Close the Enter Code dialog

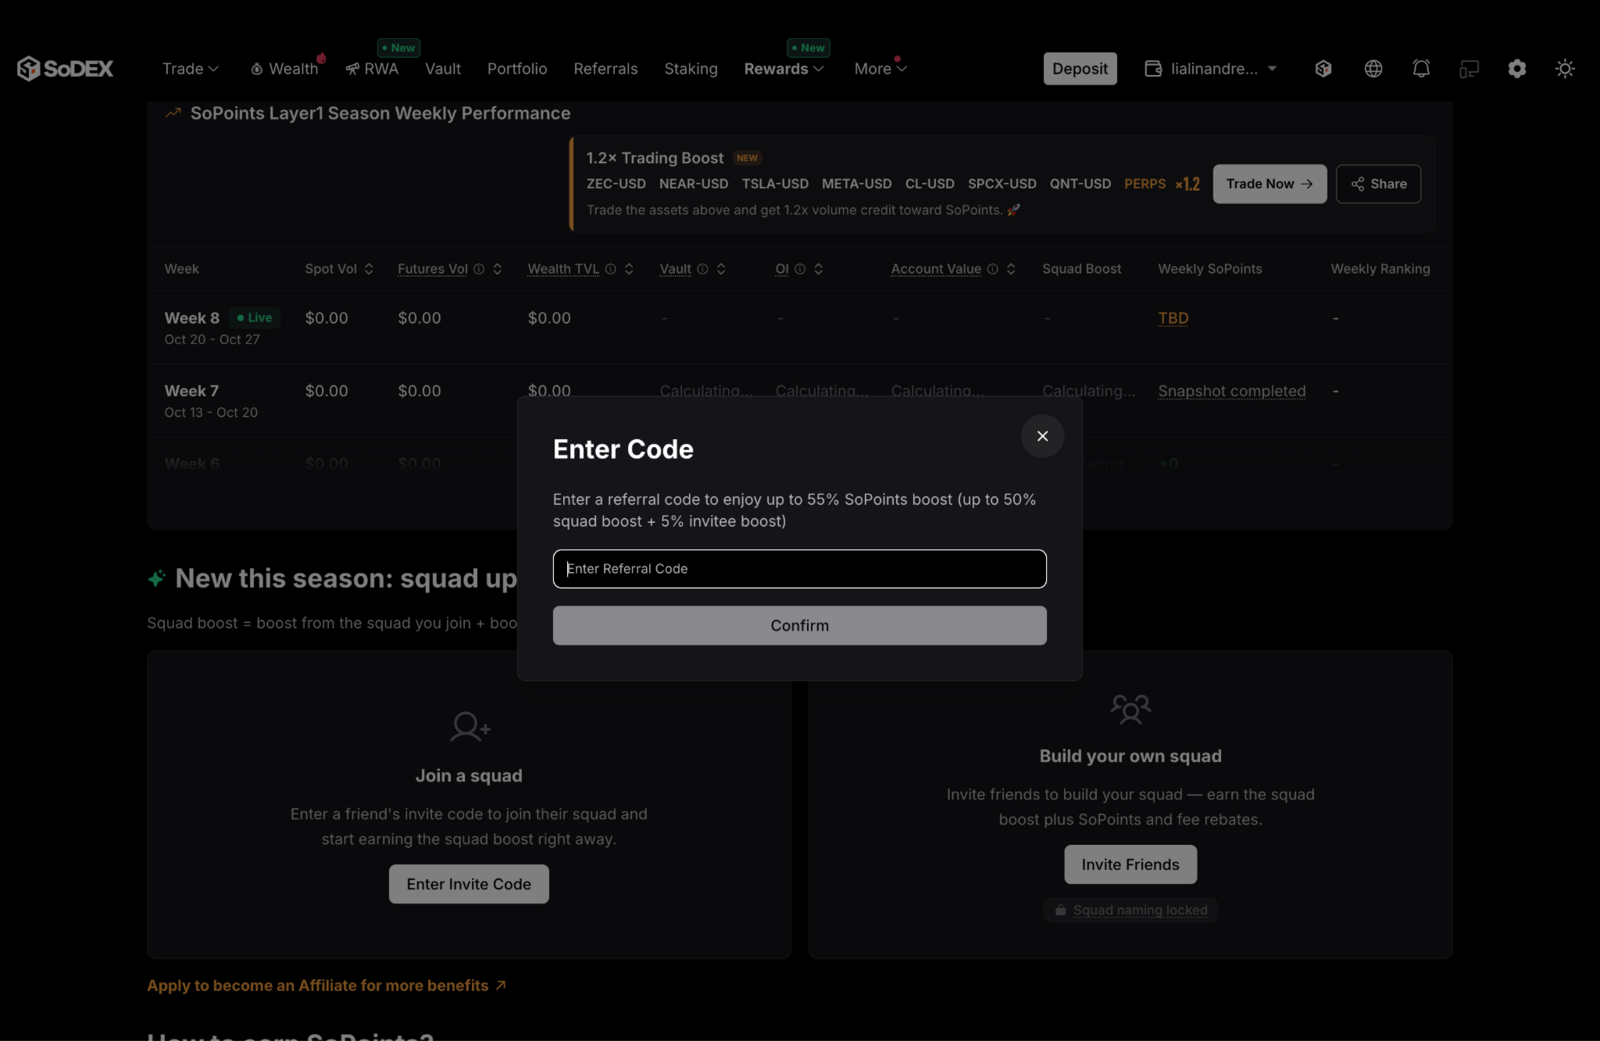point(1042,436)
